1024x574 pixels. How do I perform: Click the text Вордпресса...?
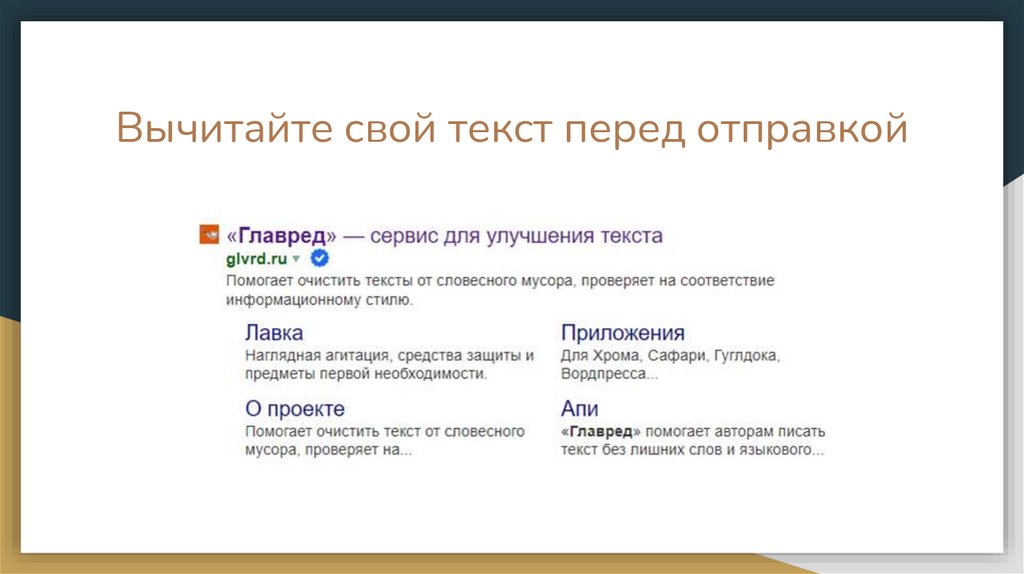point(609,374)
